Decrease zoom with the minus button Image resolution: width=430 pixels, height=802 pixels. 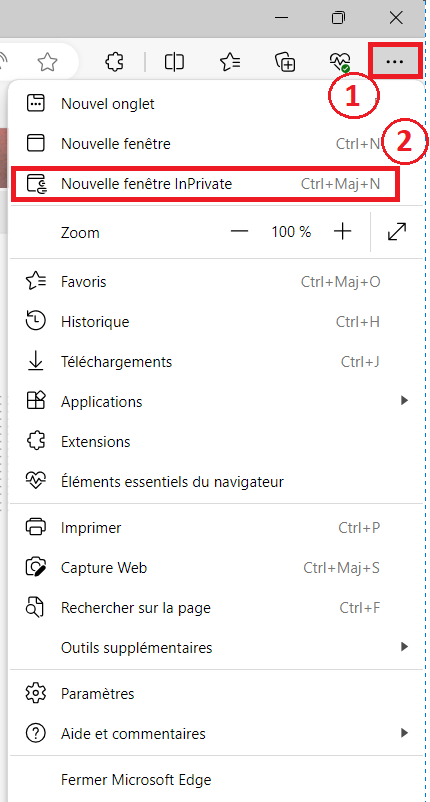(239, 232)
